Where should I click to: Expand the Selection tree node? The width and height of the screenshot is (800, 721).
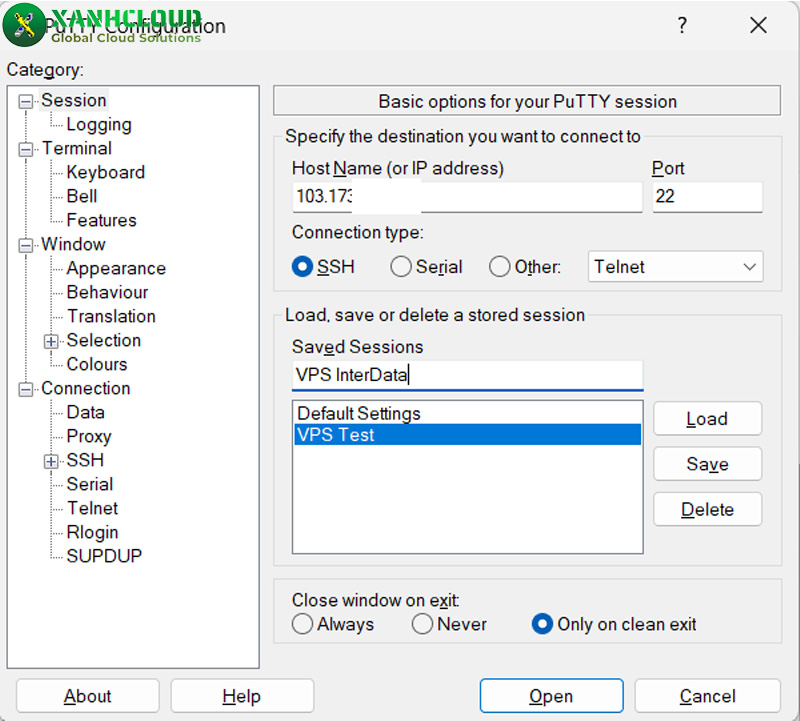[52, 341]
